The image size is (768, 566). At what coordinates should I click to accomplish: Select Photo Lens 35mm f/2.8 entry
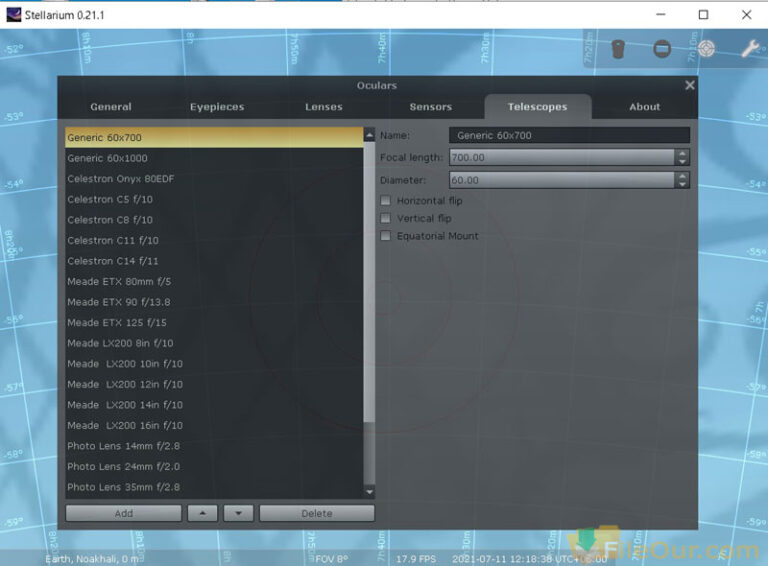[x=214, y=487]
